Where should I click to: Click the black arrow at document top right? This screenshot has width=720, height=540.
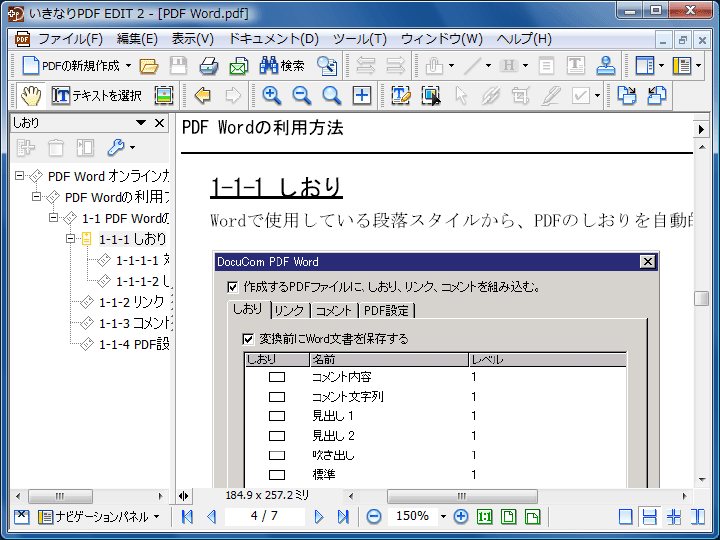tap(701, 129)
